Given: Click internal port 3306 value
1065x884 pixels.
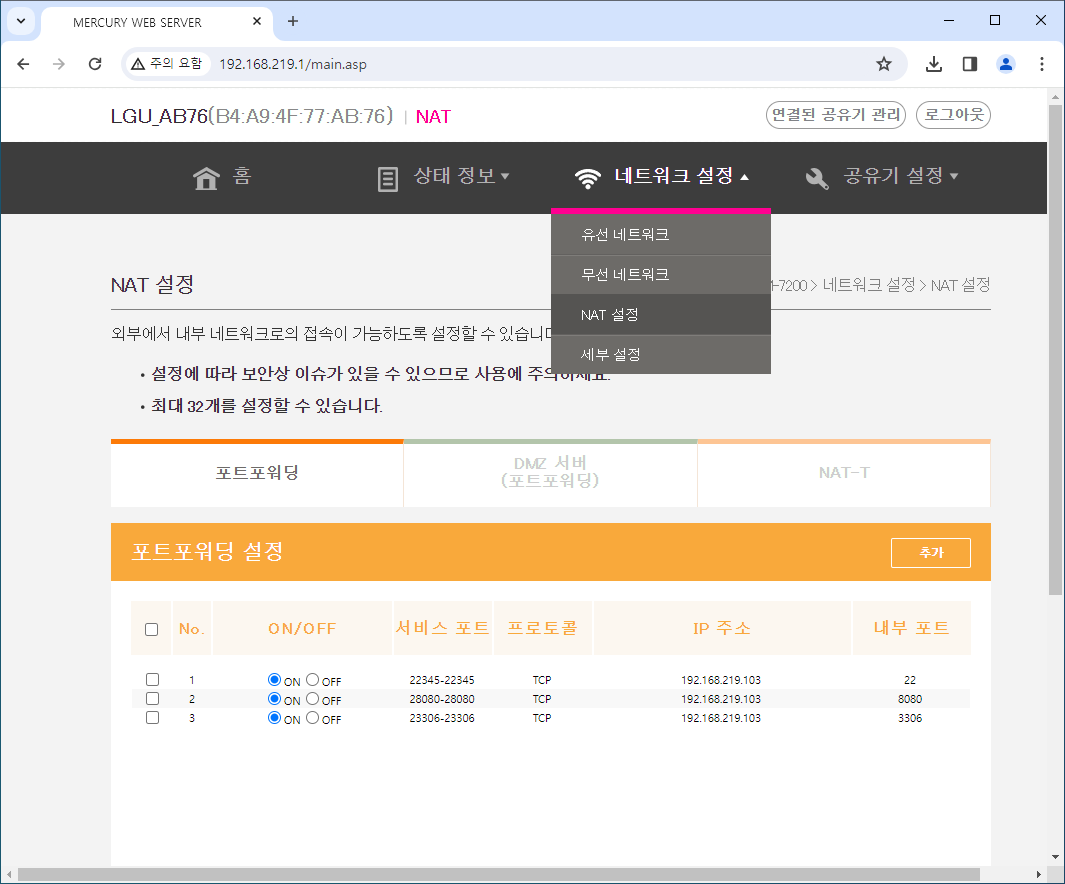Looking at the screenshot, I should click(x=910, y=718).
